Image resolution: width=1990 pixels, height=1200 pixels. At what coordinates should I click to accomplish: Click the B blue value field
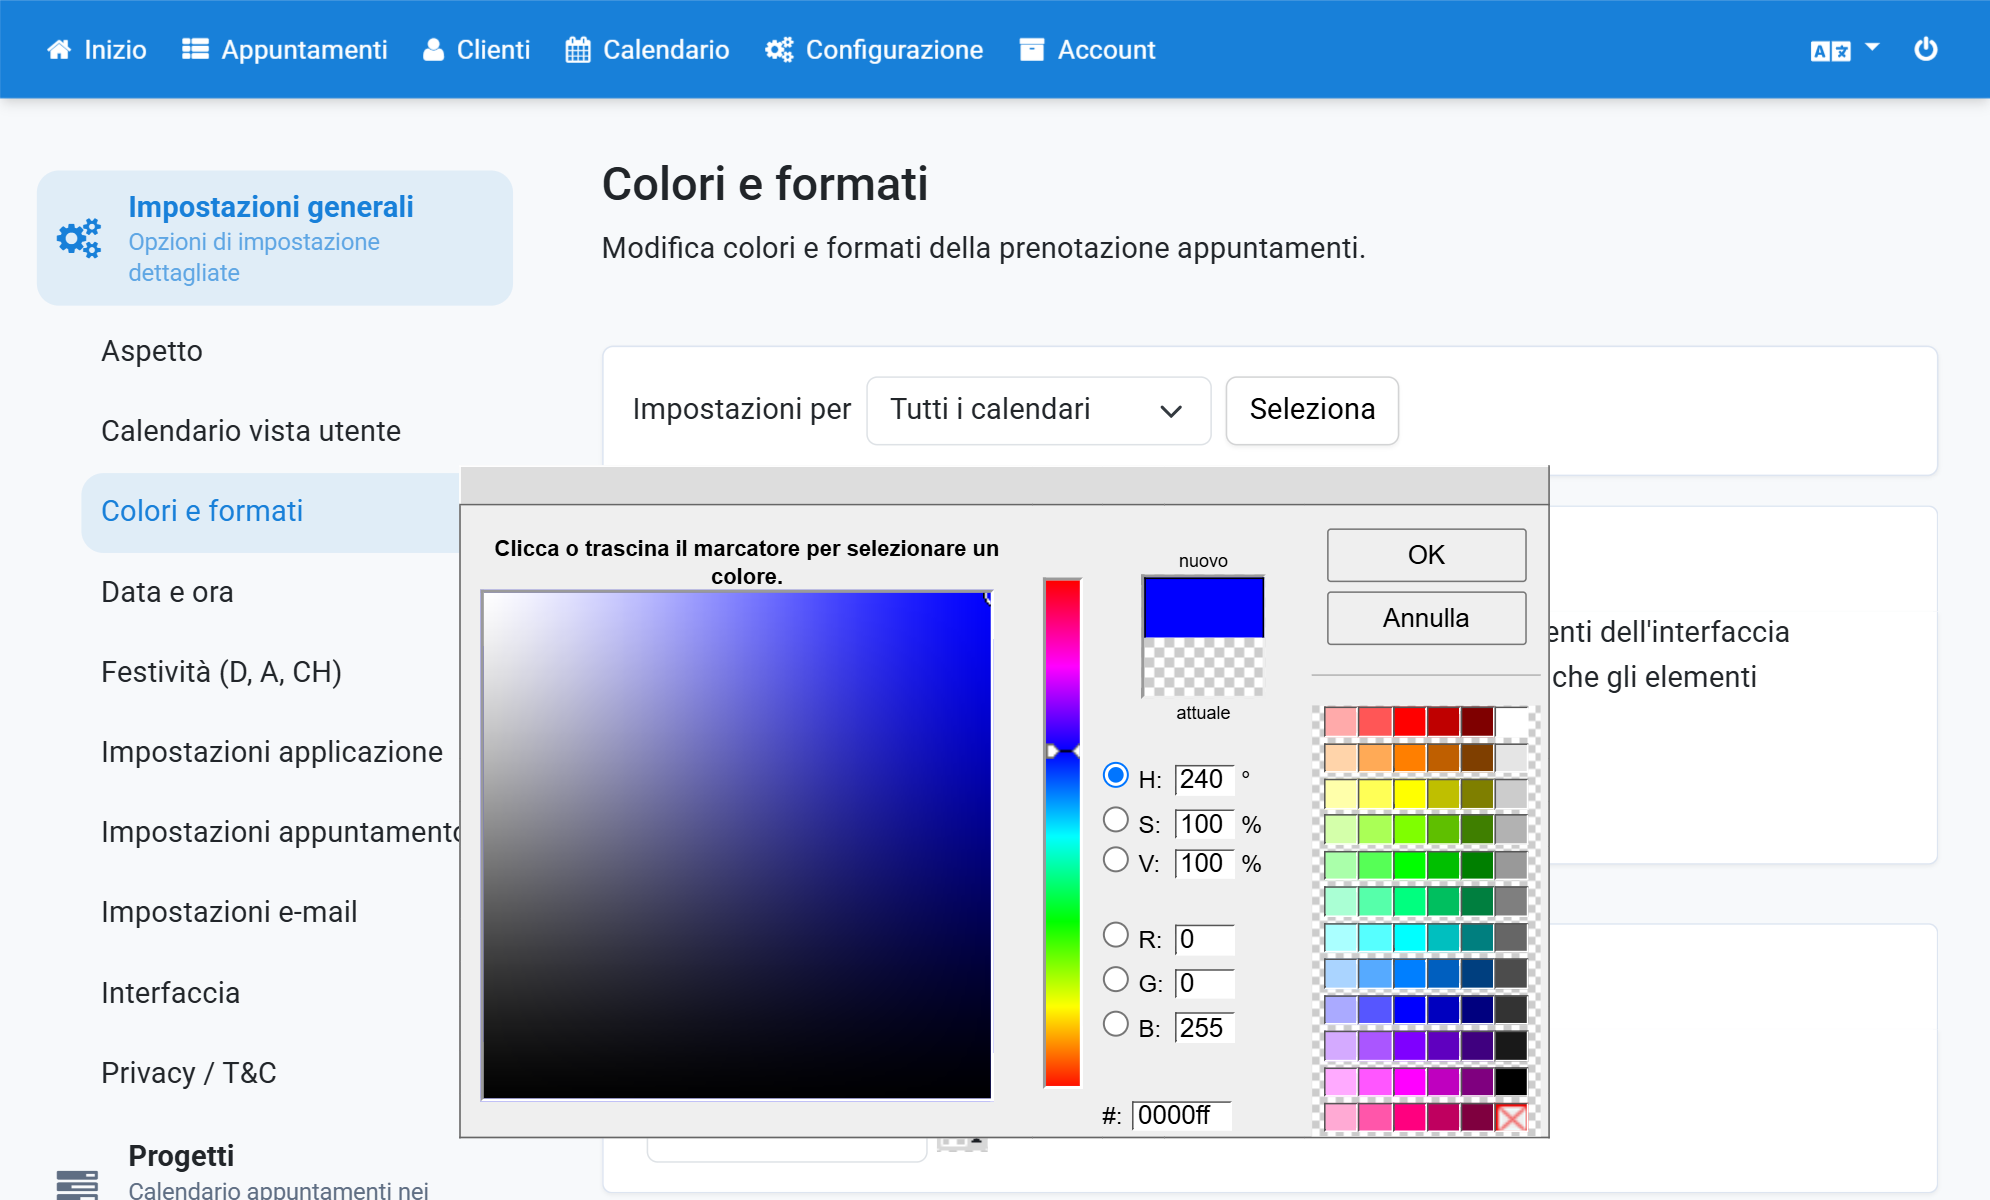(1204, 1028)
